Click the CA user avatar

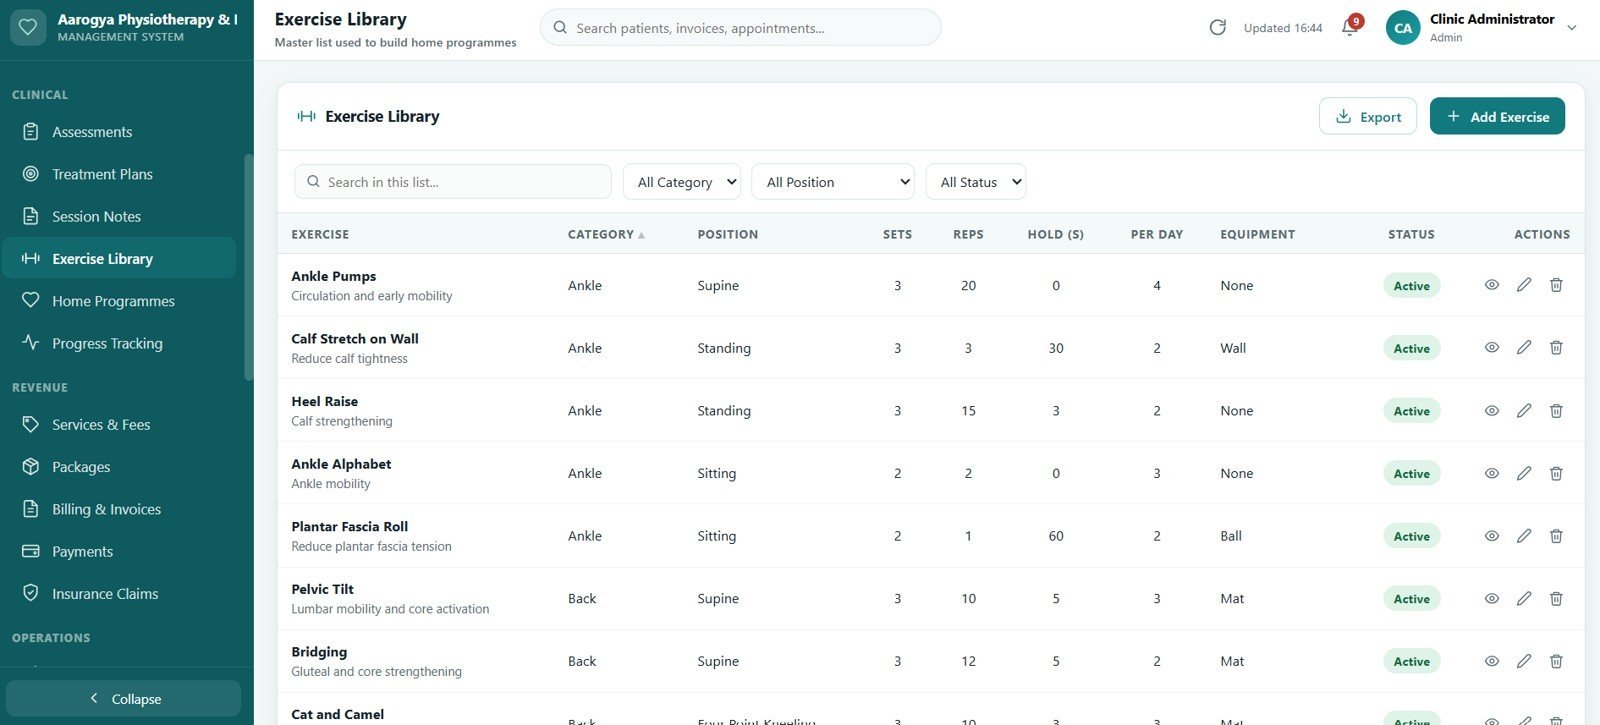tap(1403, 28)
